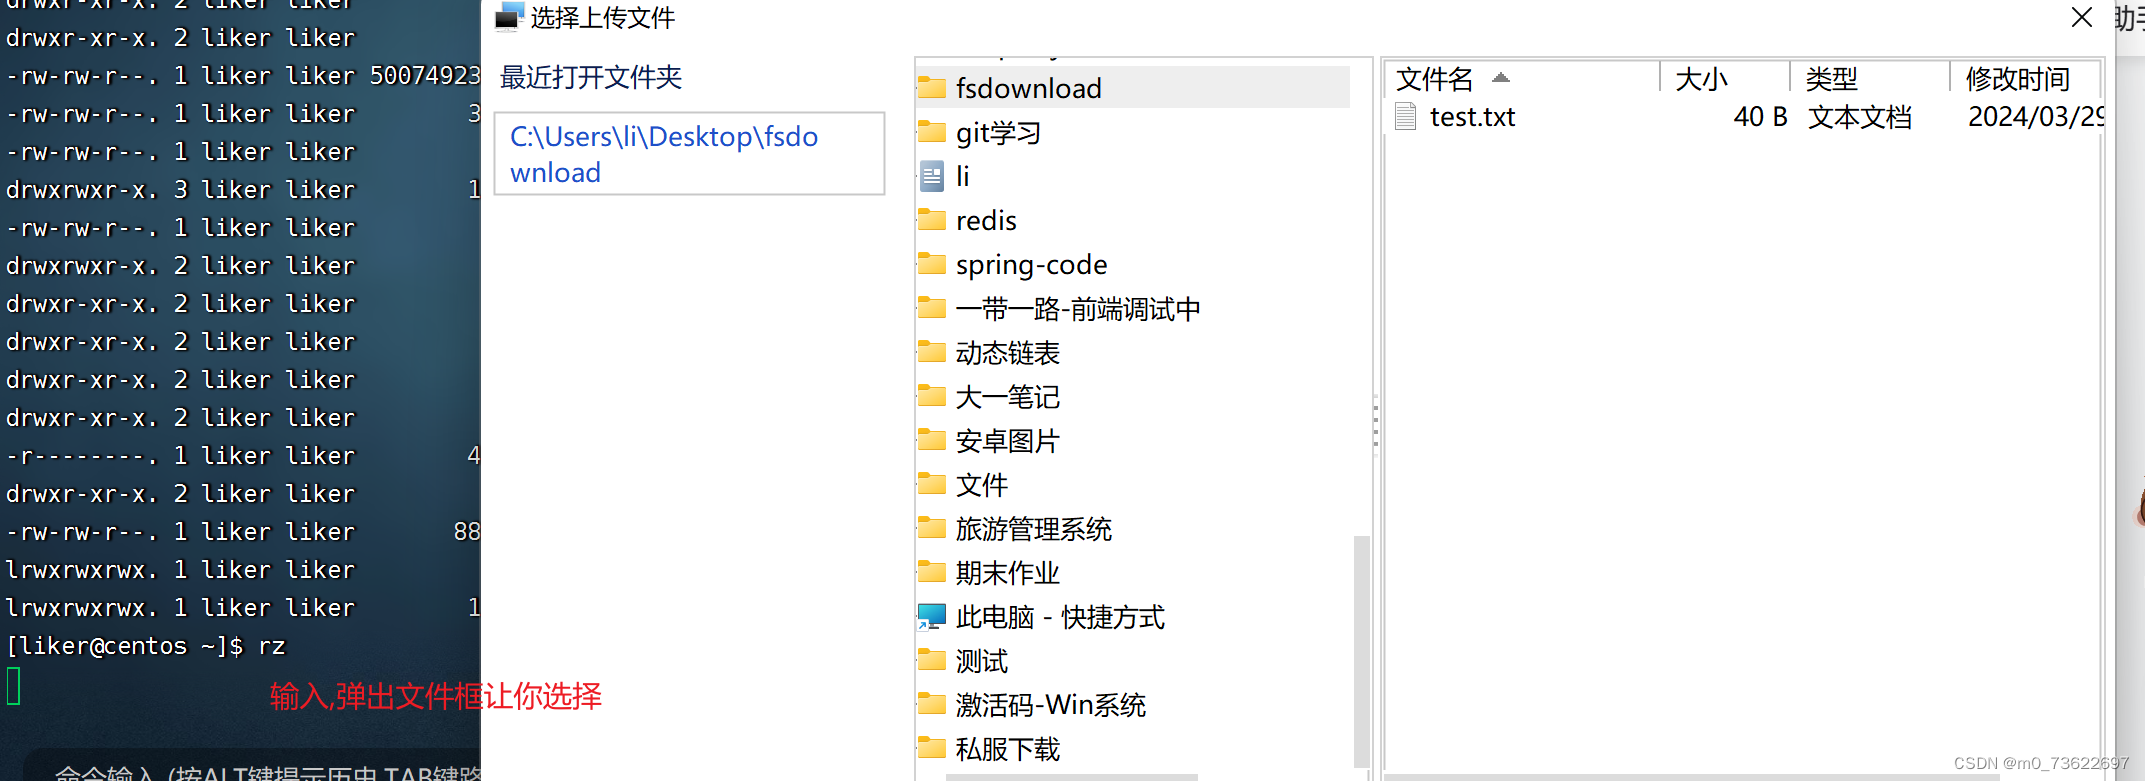Click the 激活码-Win系统 folder icon
2145x781 pixels.
click(x=932, y=704)
